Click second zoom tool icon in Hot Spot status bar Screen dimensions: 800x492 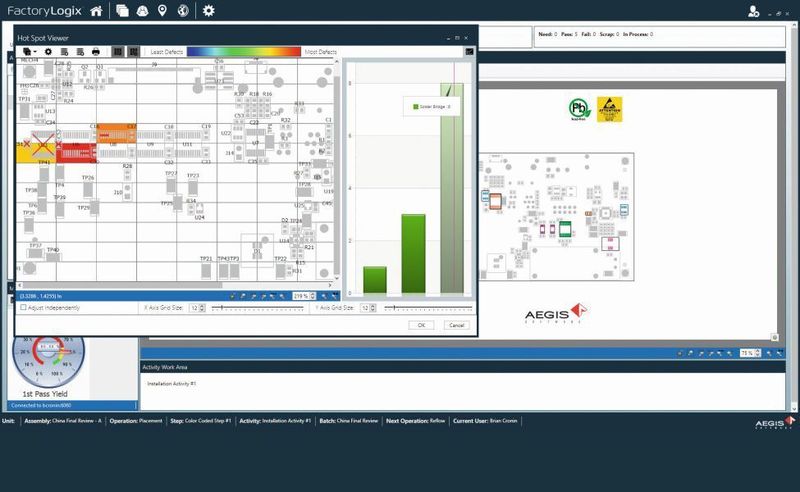tap(243, 296)
